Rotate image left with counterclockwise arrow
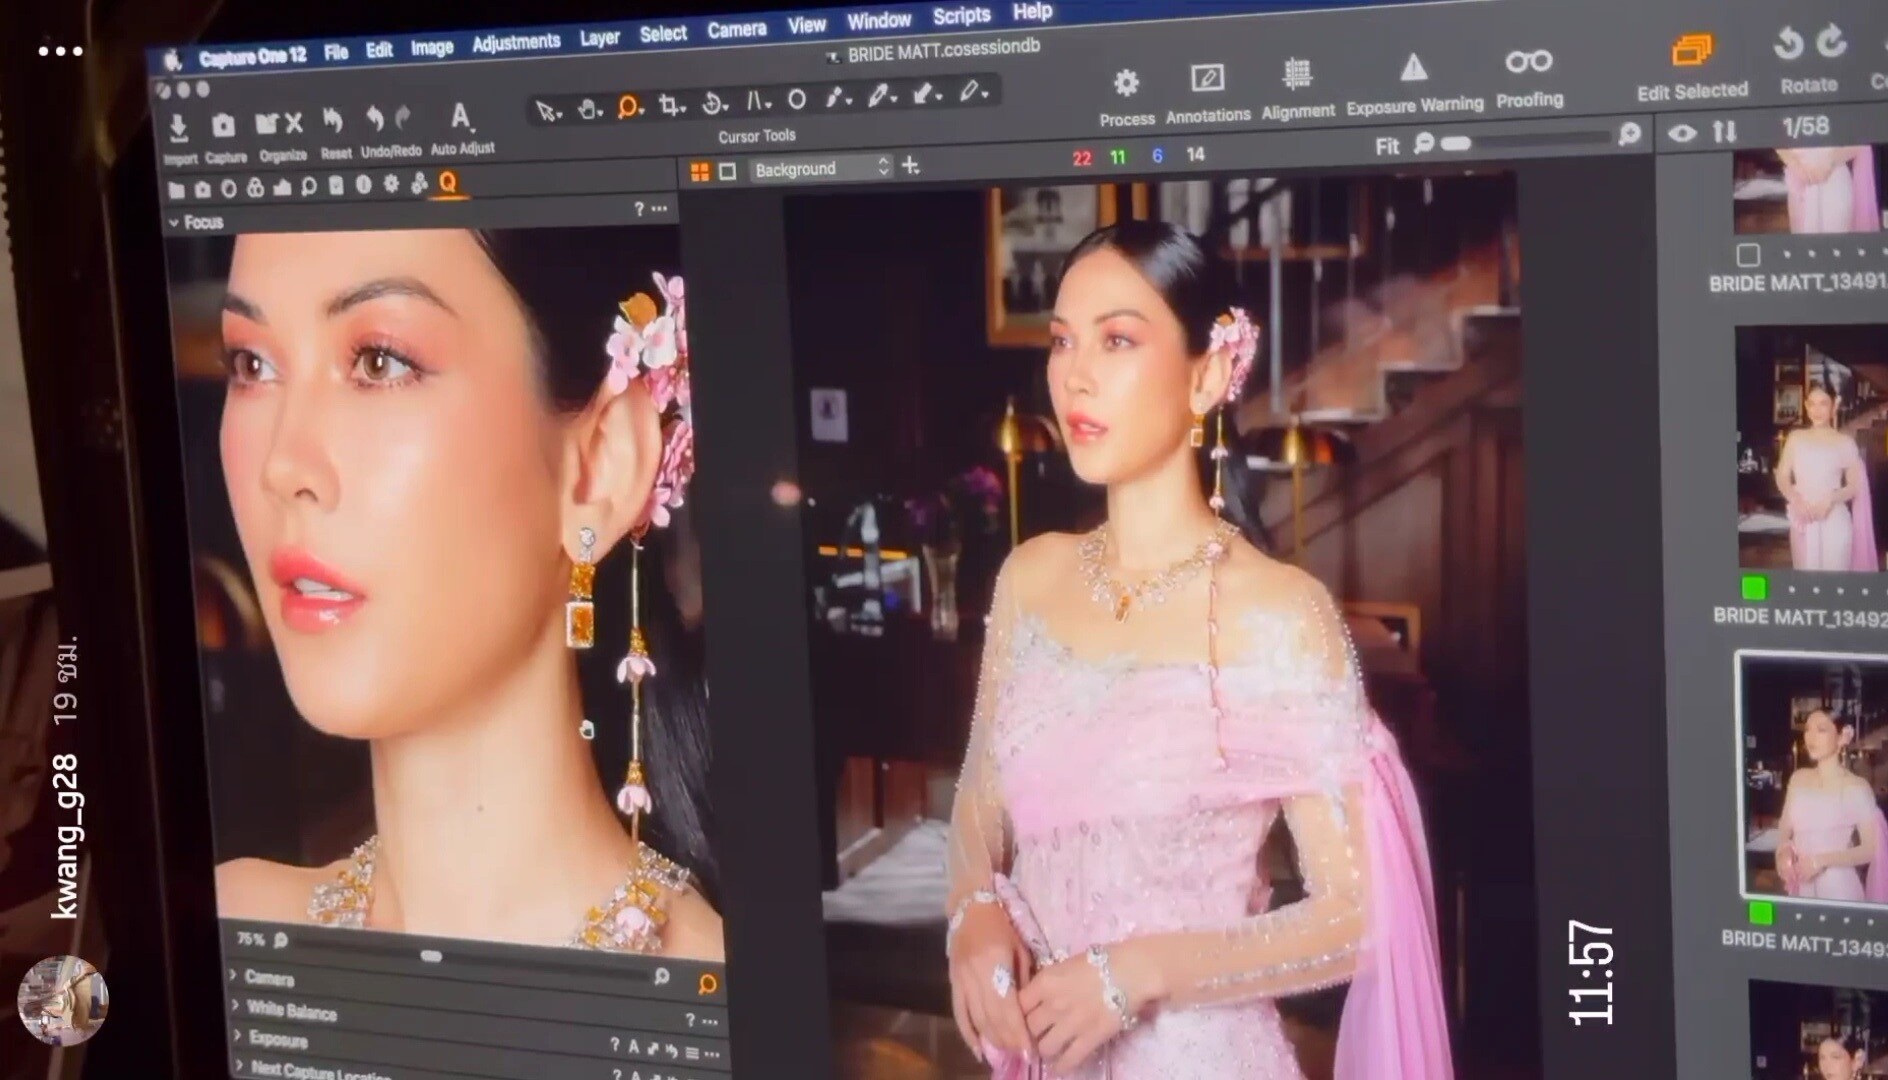Screen dimensions: 1888x1080 click(x=1788, y=43)
